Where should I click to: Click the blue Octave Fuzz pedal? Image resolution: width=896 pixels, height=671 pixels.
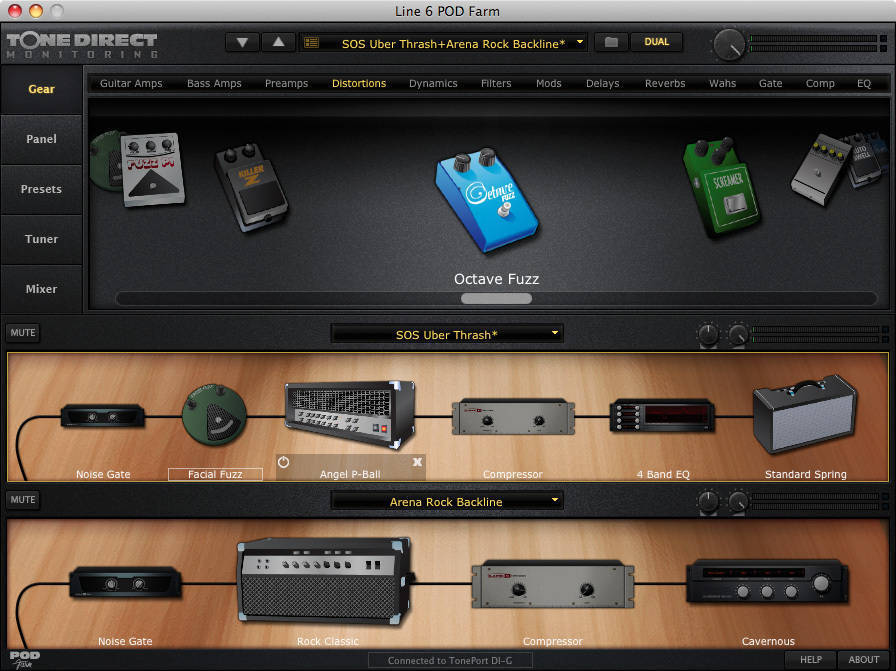click(x=485, y=199)
